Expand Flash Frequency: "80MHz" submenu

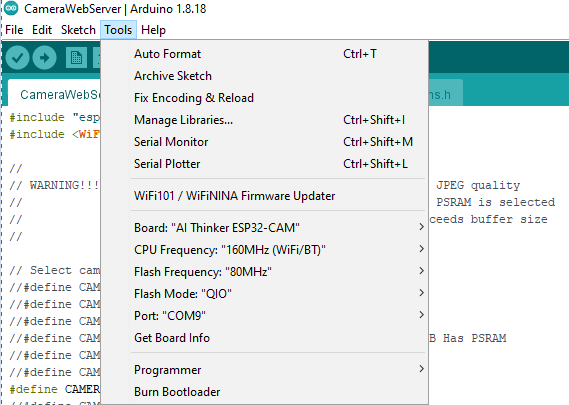click(x=265, y=272)
